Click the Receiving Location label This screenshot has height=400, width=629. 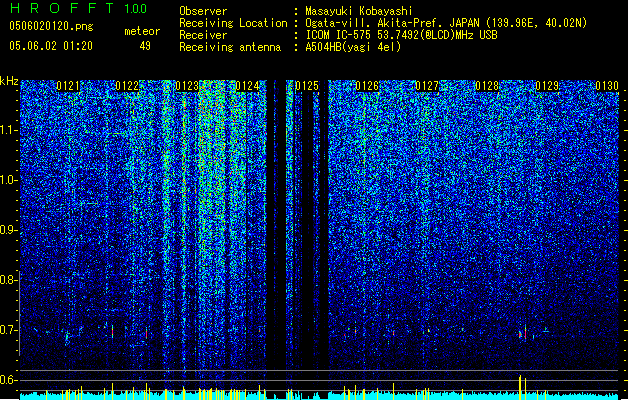[x=233, y=23]
